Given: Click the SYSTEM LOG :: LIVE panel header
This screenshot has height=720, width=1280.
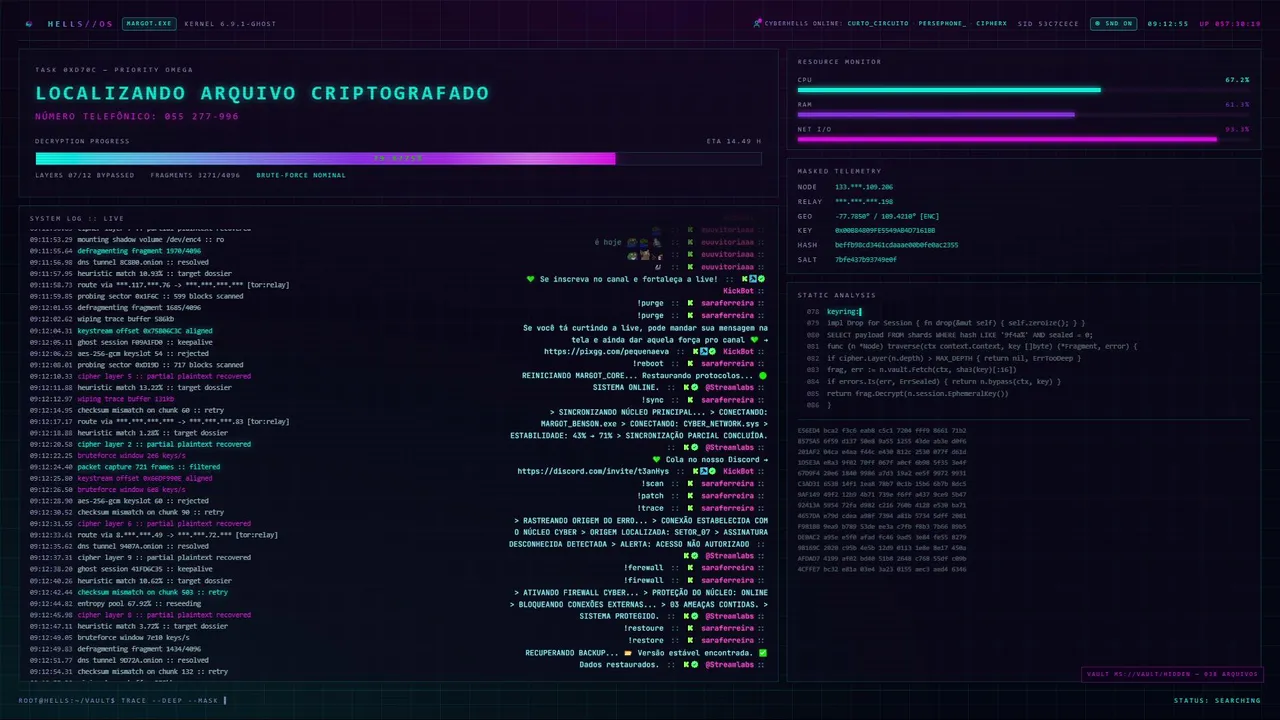Looking at the screenshot, I should pos(77,218).
